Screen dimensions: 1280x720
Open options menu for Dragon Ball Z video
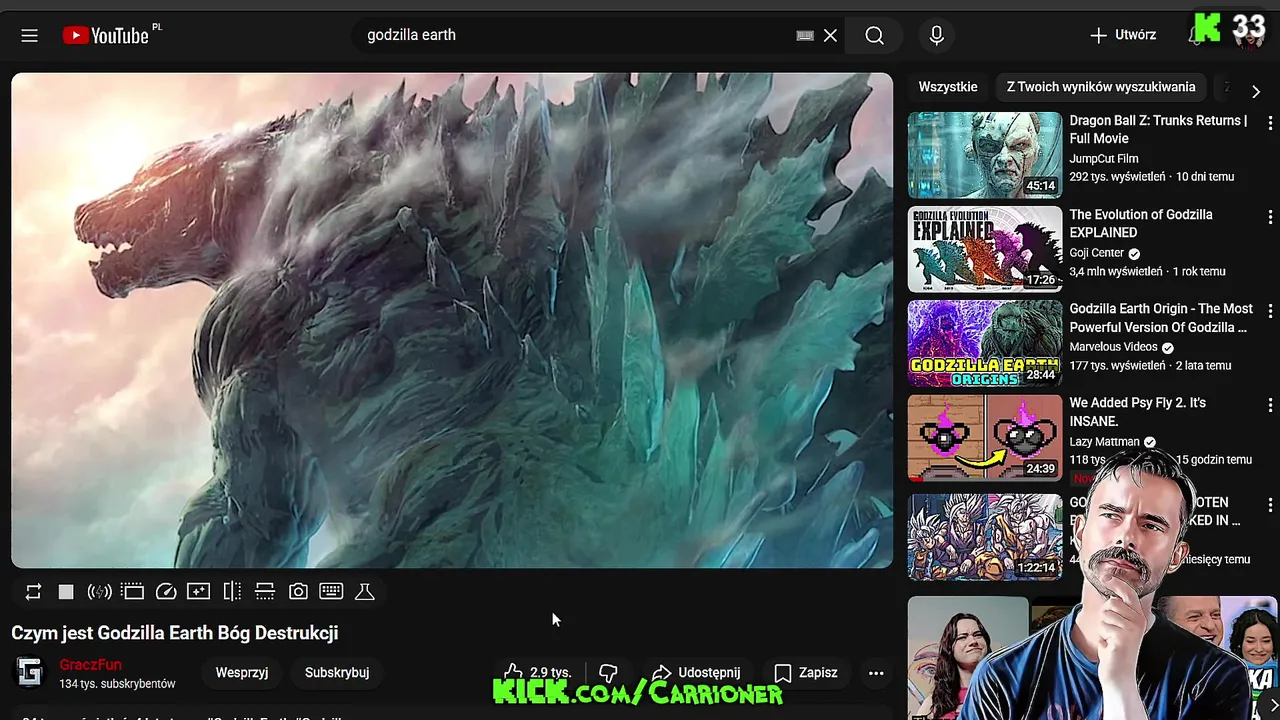tap(1270, 123)
